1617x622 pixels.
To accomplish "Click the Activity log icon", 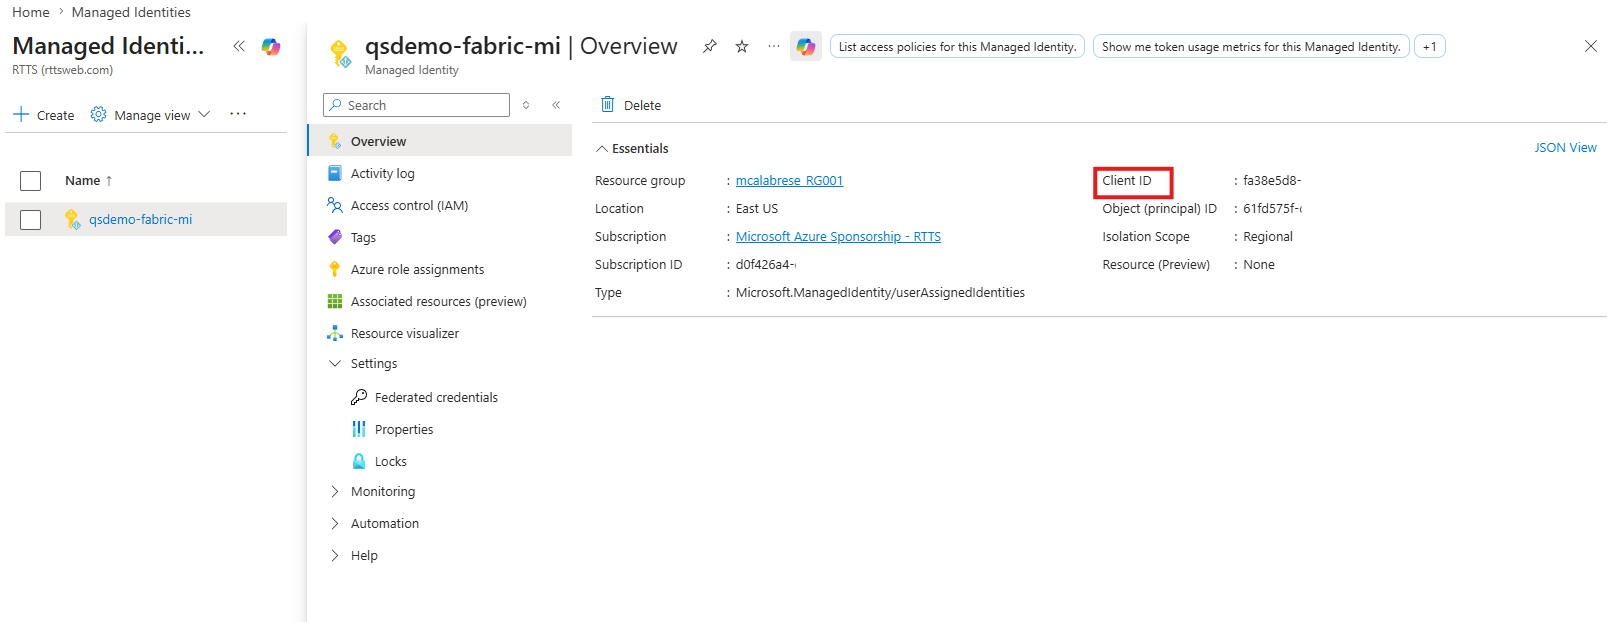I will tap(335, 173).
